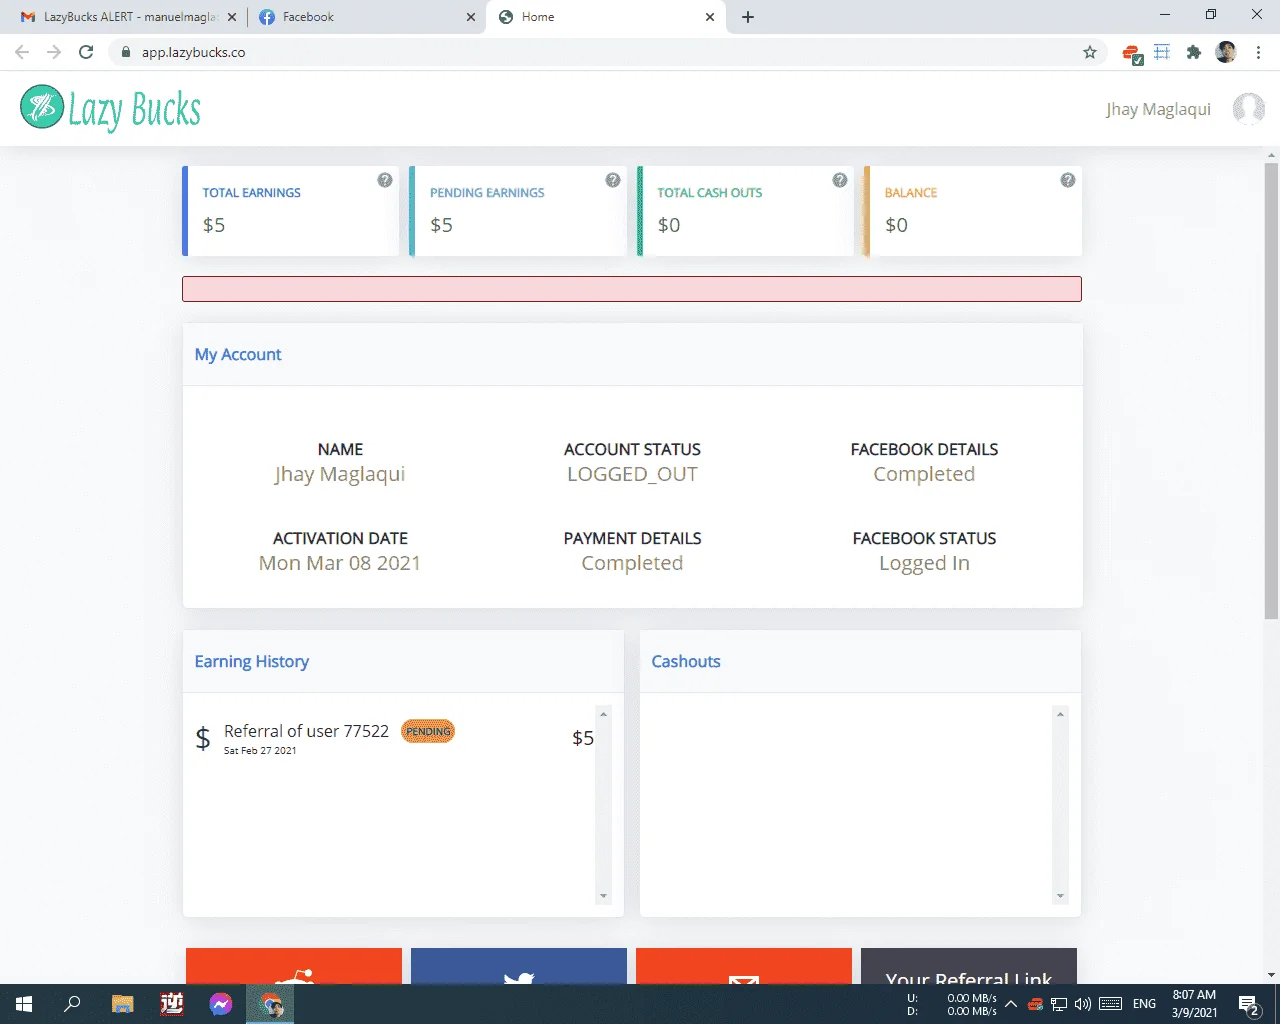
Task: Open Messenger from the taskbar
Action: click(x=221, y=1004)
